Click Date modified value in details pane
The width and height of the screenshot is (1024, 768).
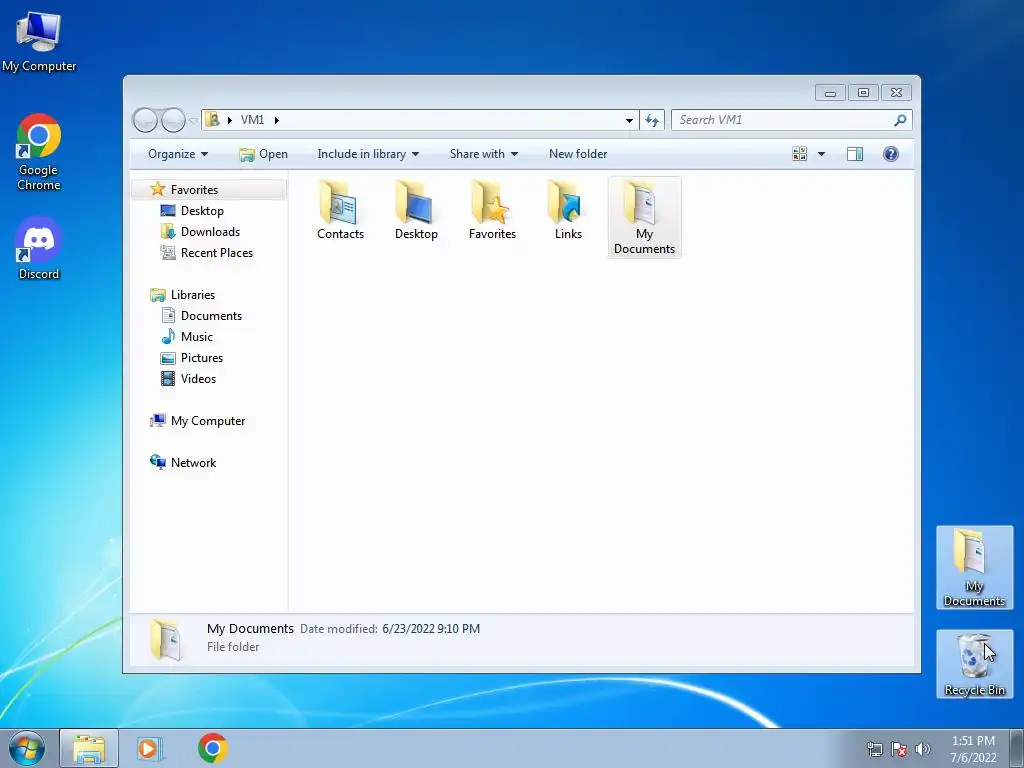pos(431,629)
